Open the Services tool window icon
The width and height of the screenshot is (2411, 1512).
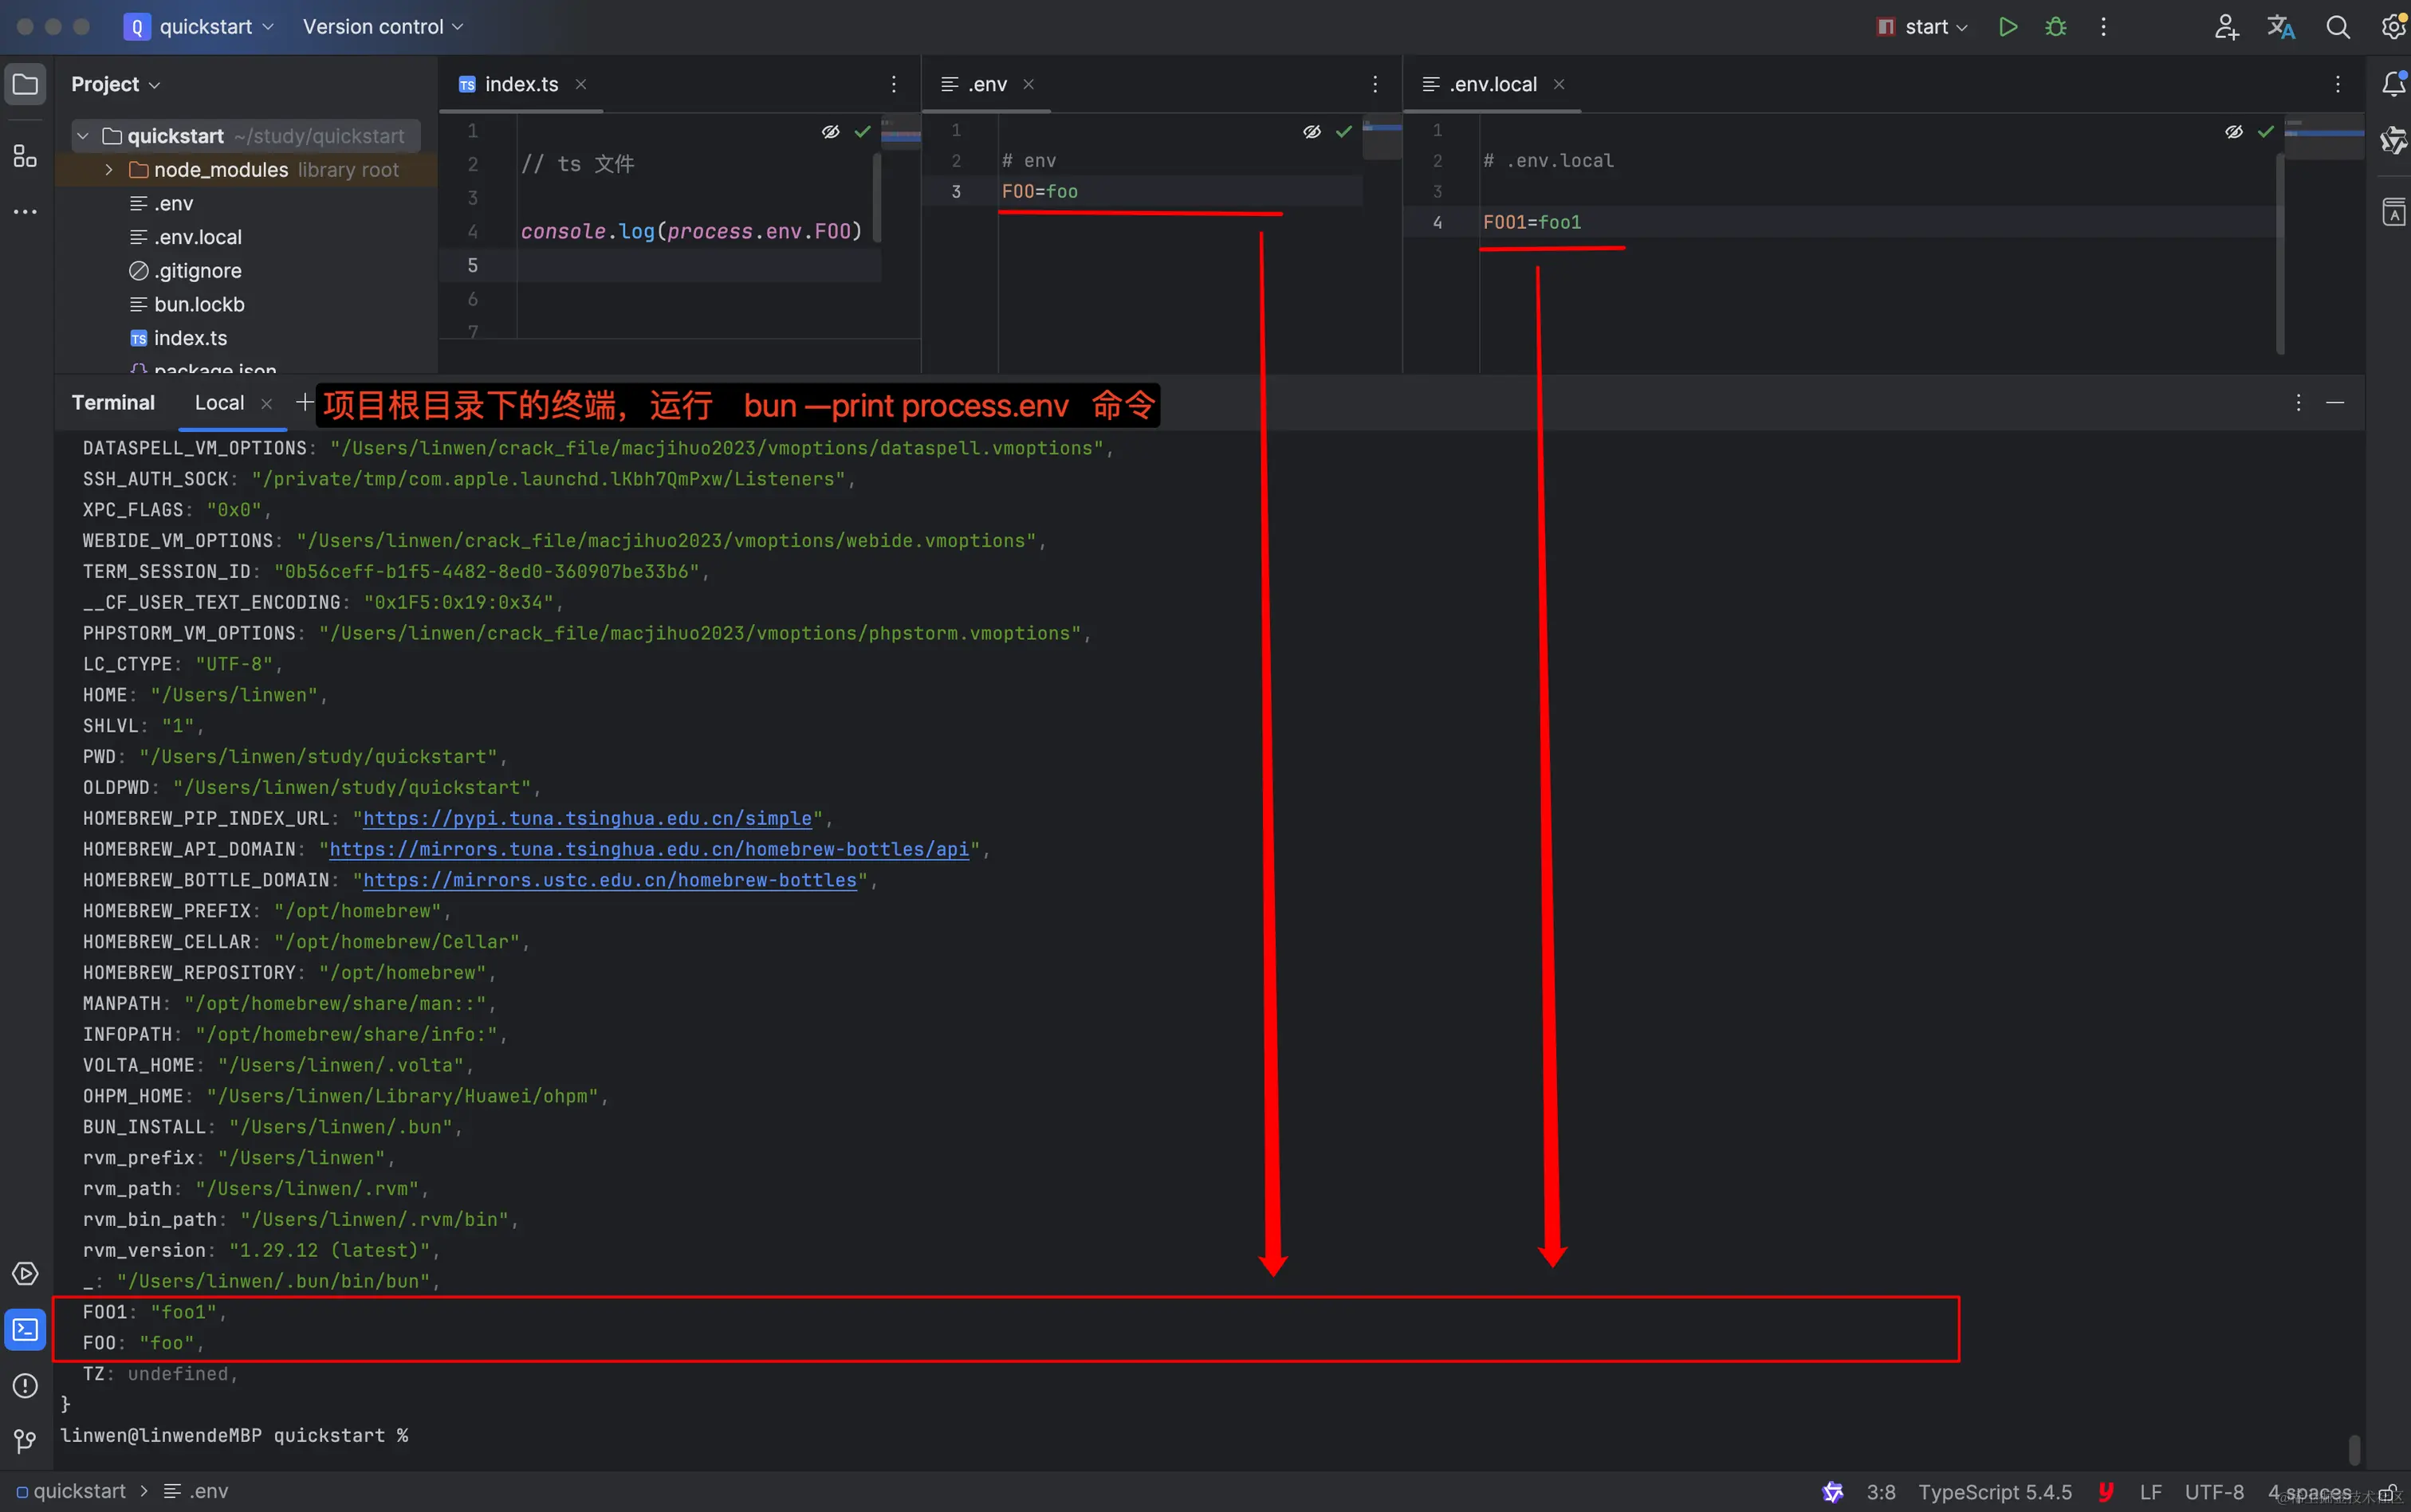click(25, 1273)
